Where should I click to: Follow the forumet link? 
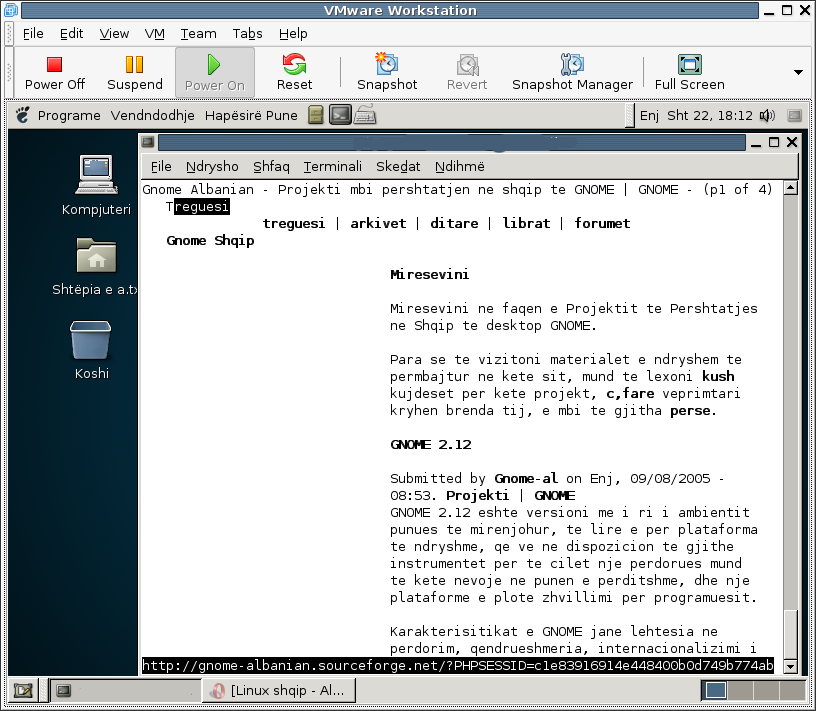tap(602, 223)
